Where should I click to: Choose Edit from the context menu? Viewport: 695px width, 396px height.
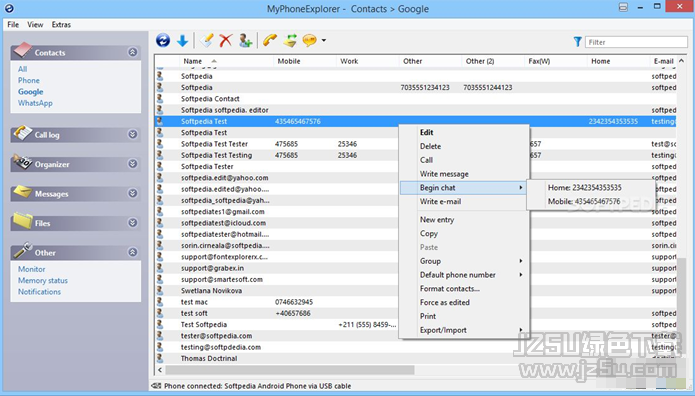pyautogui.click(x=464, y=132)
